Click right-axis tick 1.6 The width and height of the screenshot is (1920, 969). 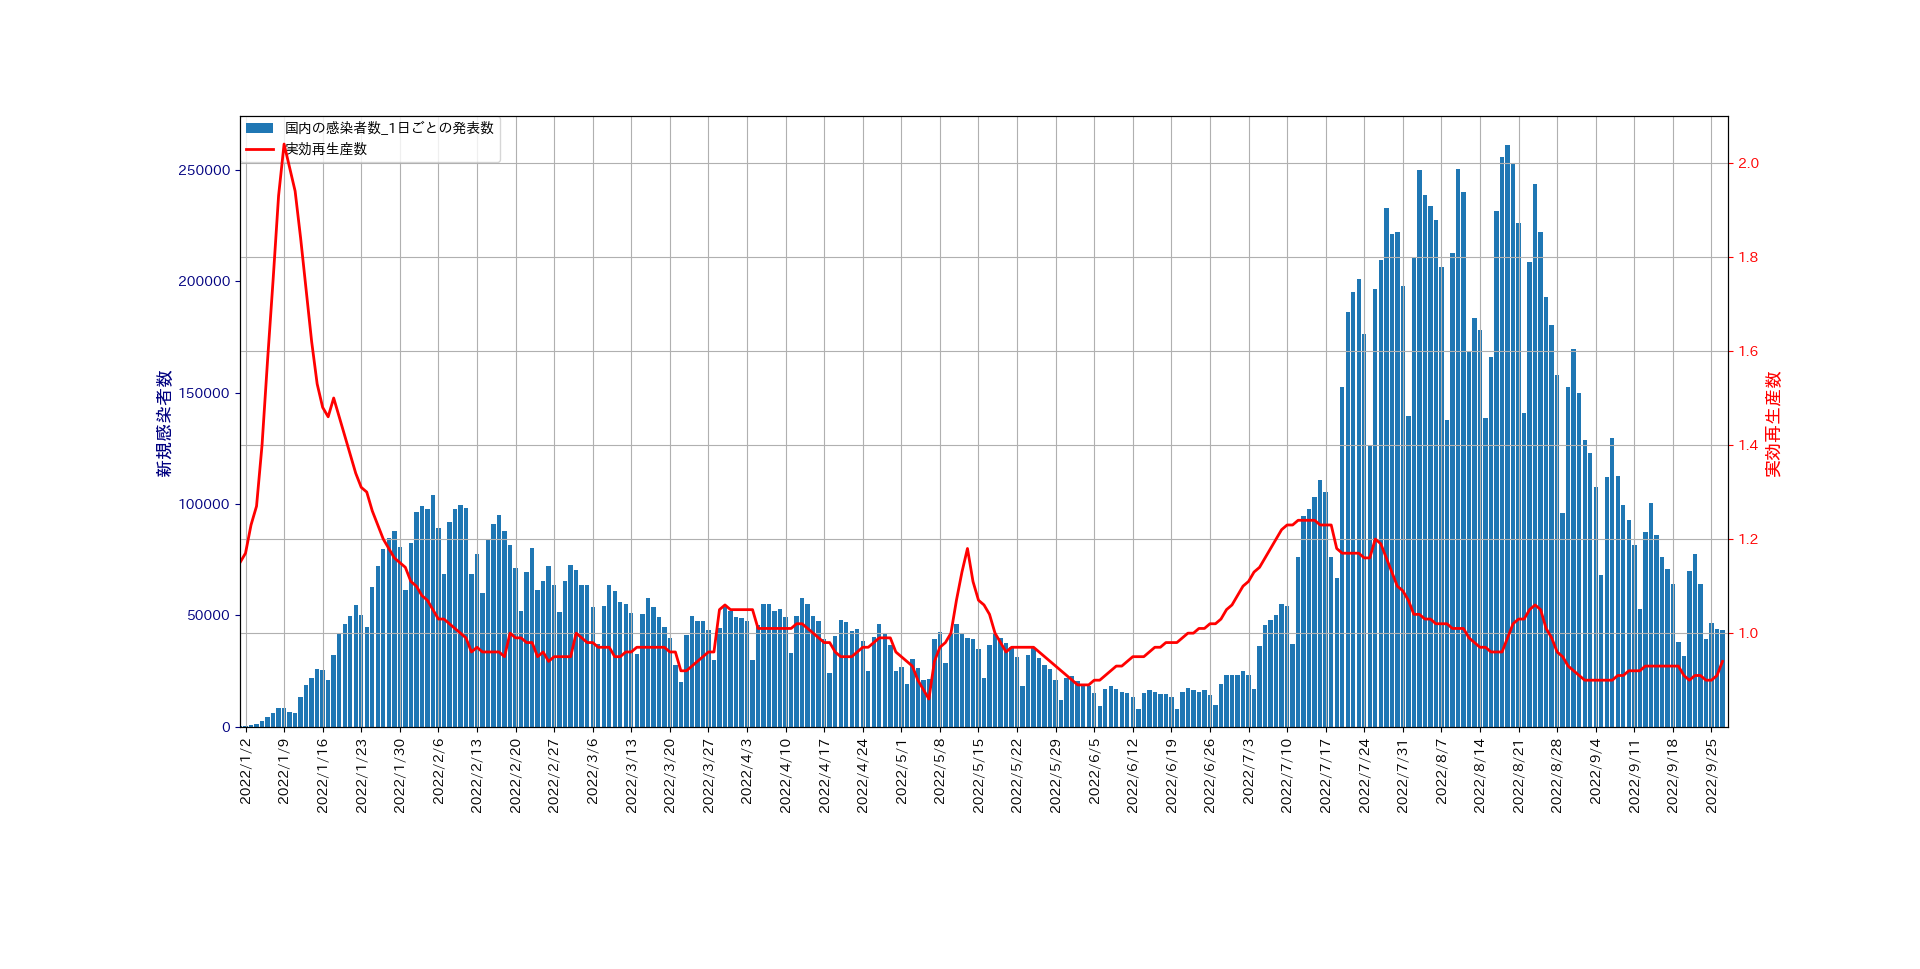(1748, 351)
